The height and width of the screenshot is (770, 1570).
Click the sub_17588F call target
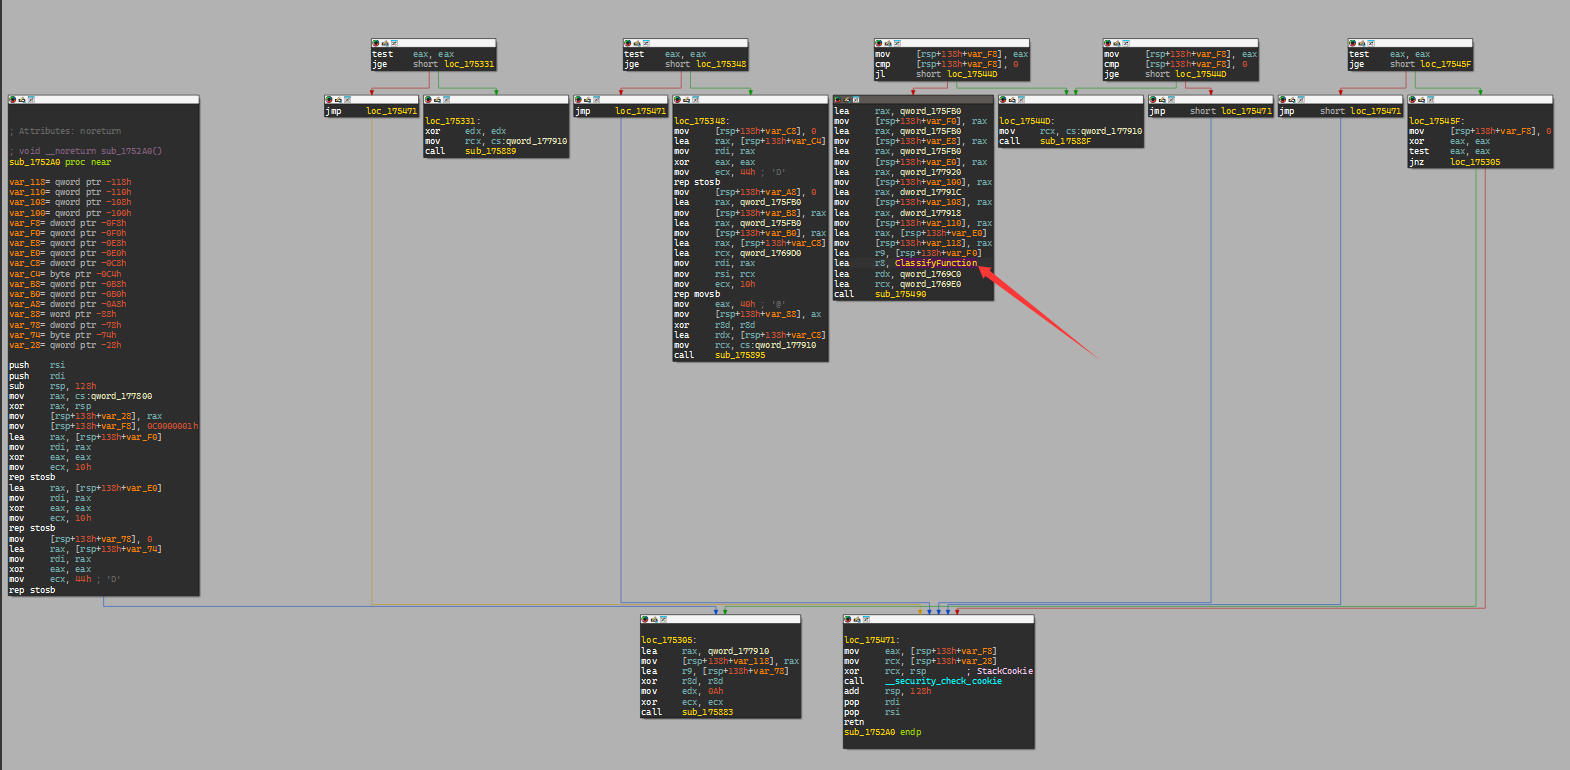[1065, 142]
